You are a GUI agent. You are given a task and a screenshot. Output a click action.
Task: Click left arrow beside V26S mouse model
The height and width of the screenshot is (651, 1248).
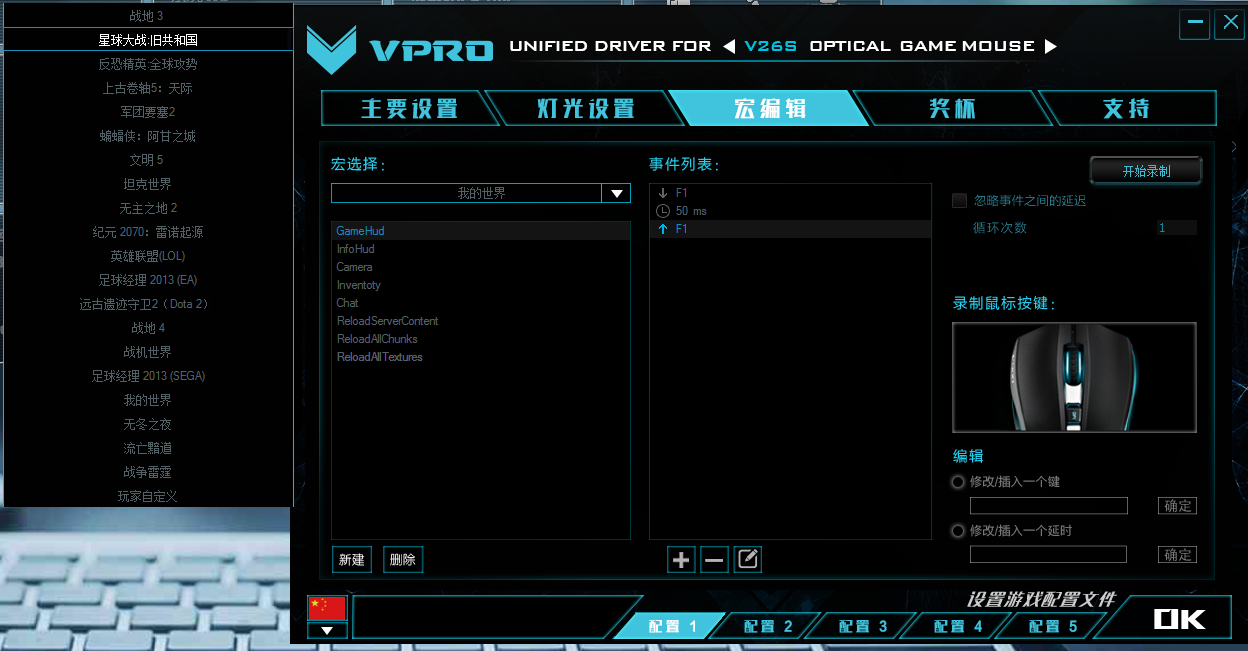point(729,46)
